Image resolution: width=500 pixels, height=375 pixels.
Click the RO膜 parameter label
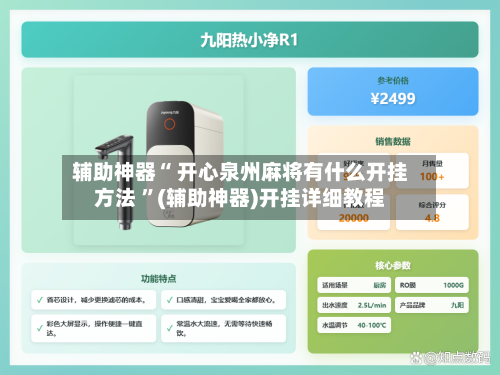pos(408,285)
